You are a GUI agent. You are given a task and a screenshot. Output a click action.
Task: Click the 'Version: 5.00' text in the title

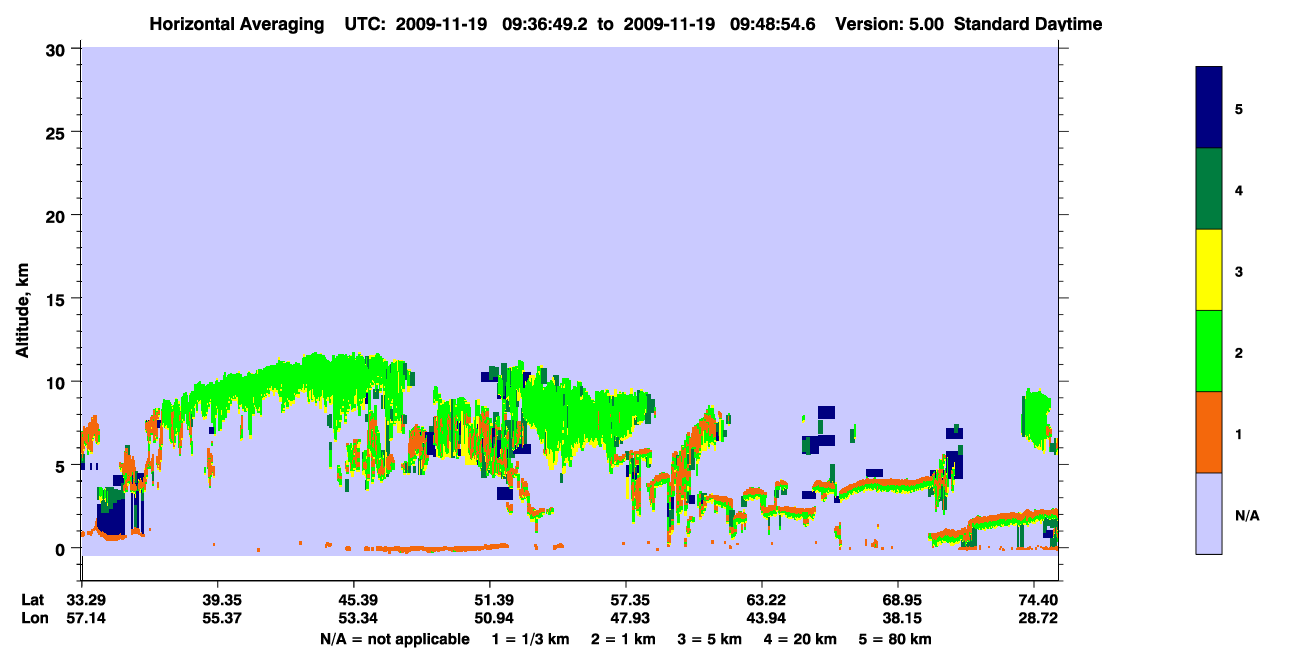[889, 24]
